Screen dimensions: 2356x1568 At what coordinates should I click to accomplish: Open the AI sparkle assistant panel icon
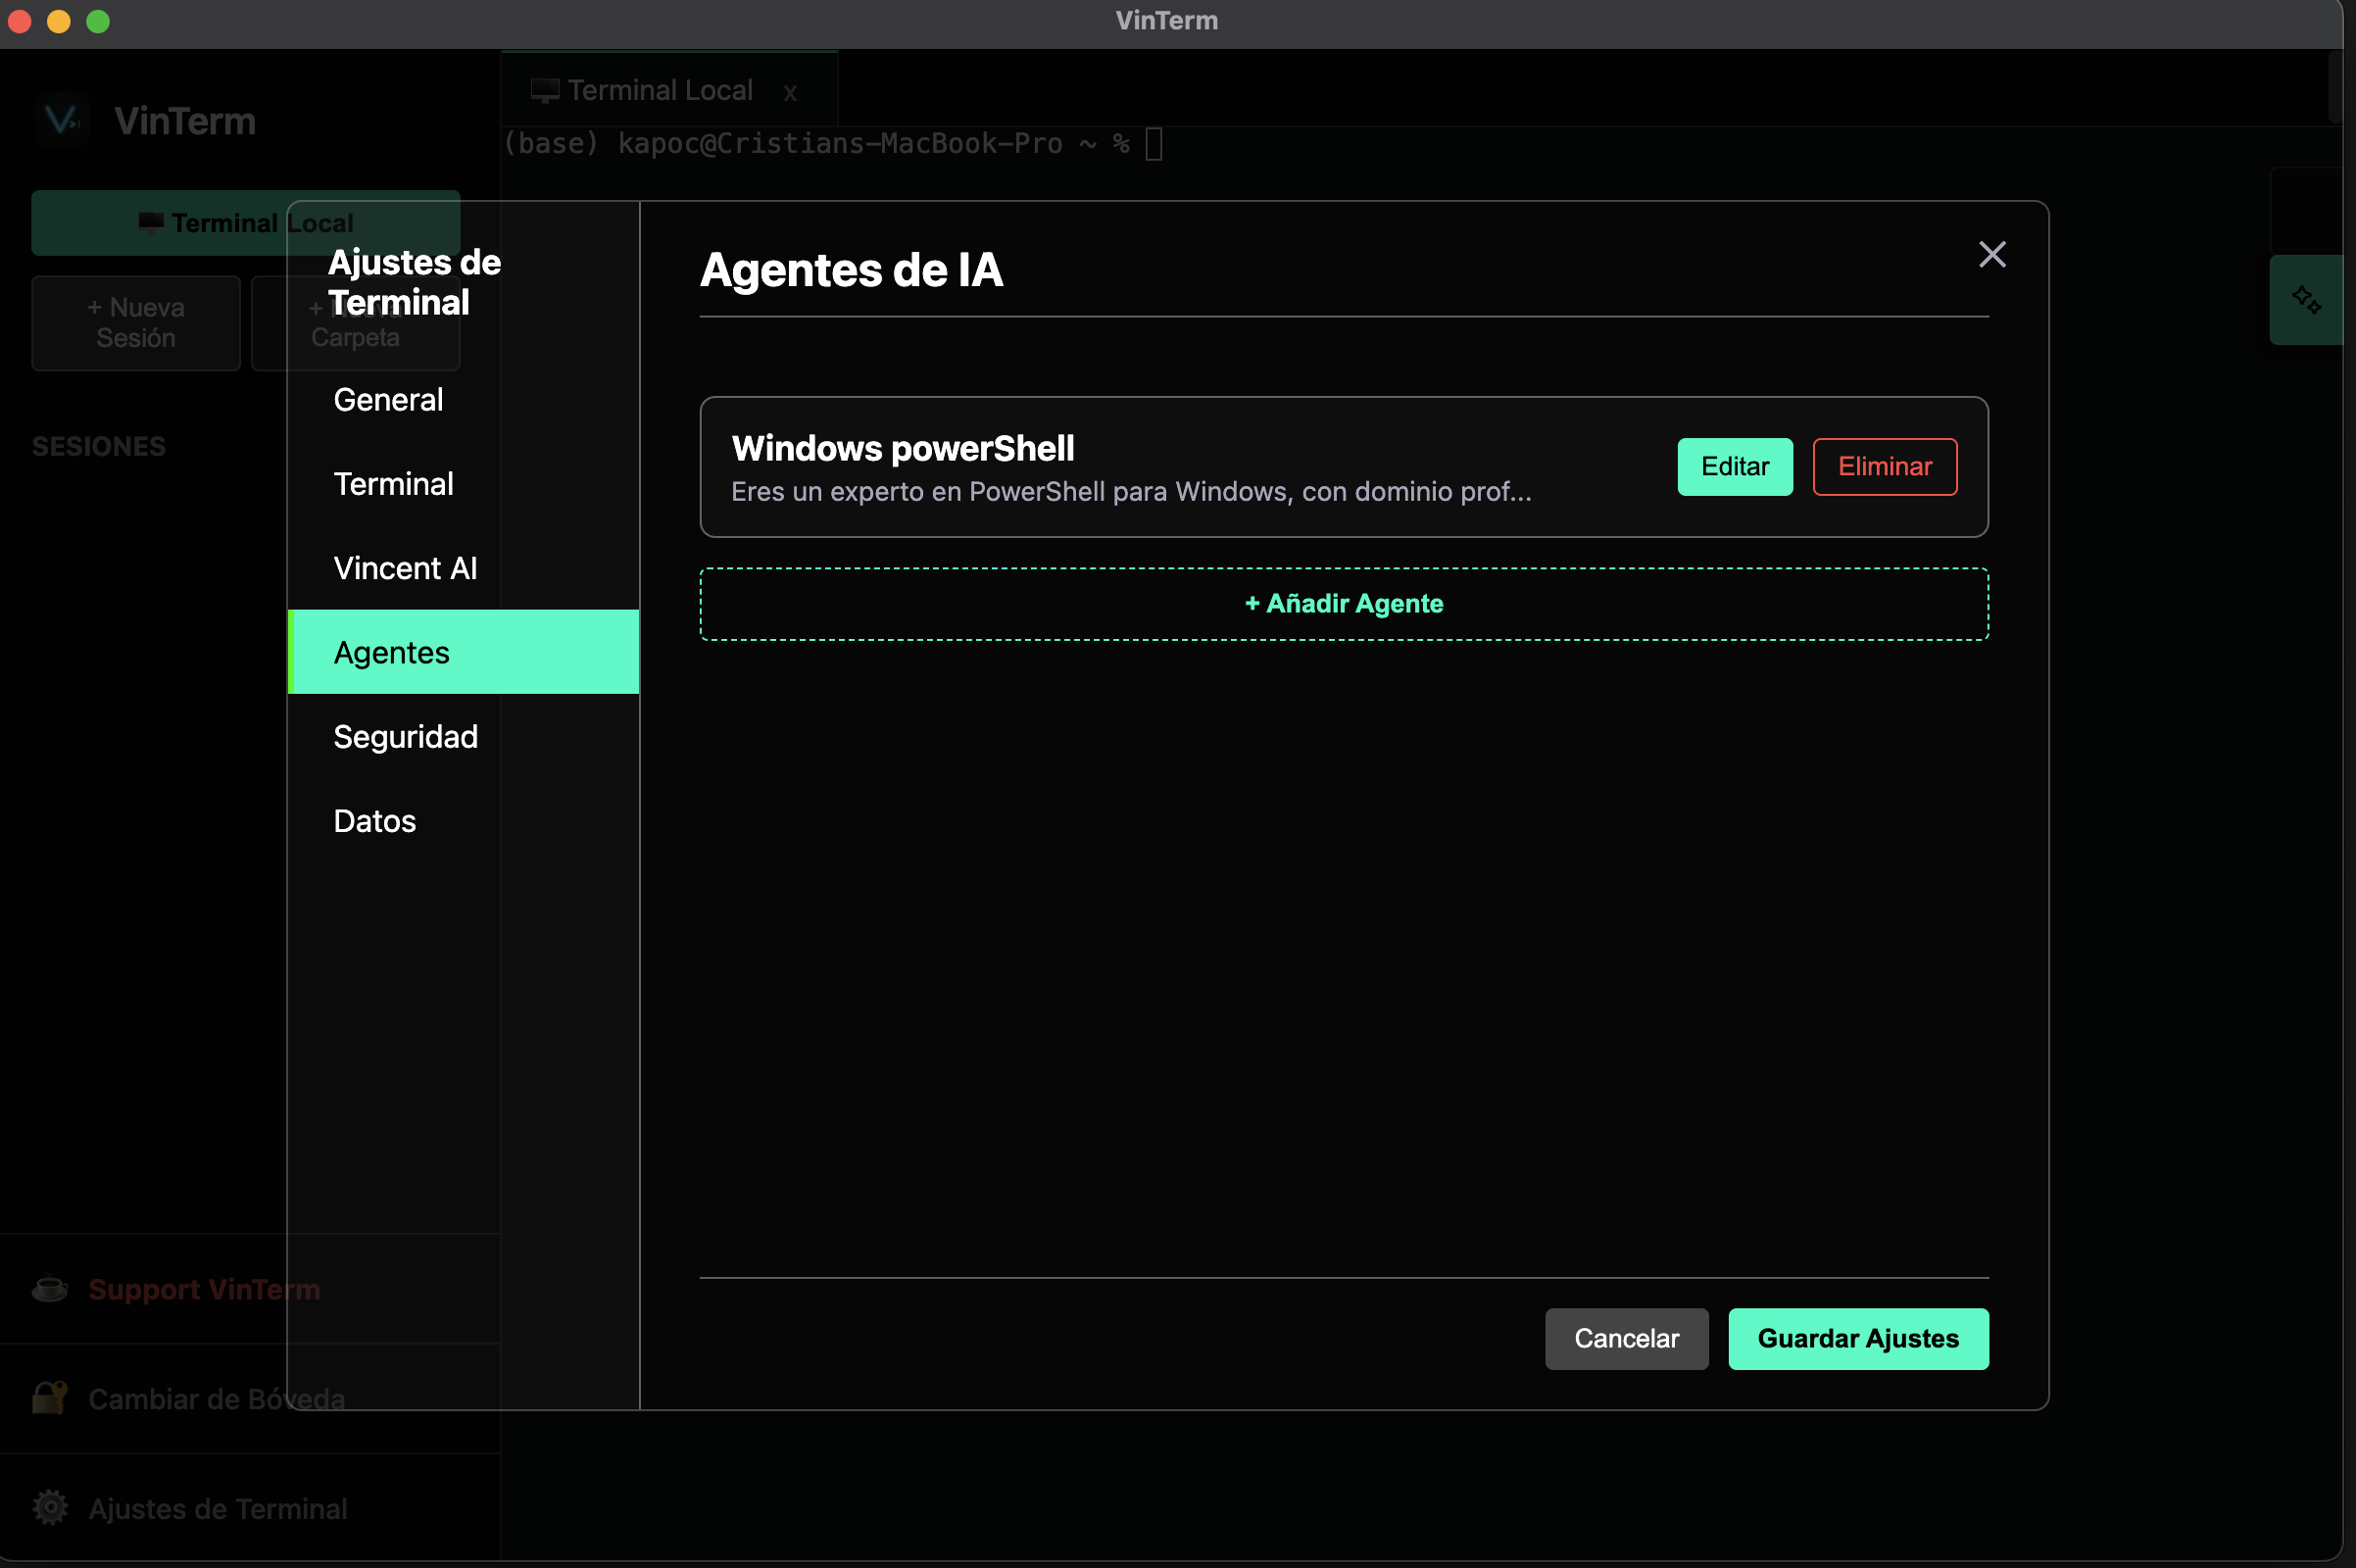pos(2306,300)
